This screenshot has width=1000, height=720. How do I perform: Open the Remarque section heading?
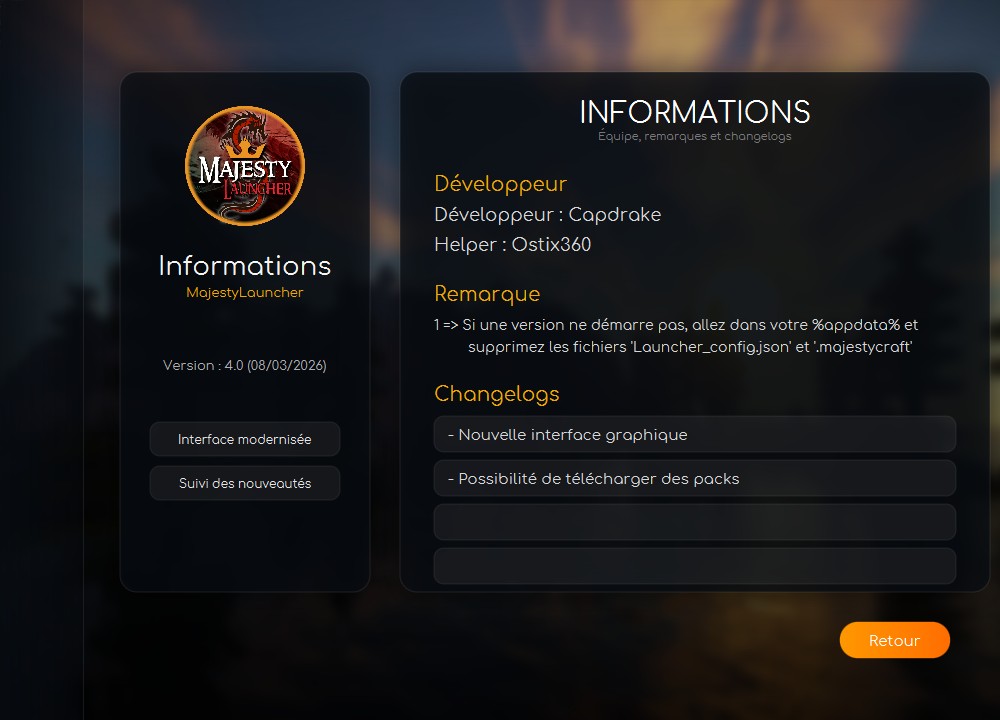coord(487,294)
